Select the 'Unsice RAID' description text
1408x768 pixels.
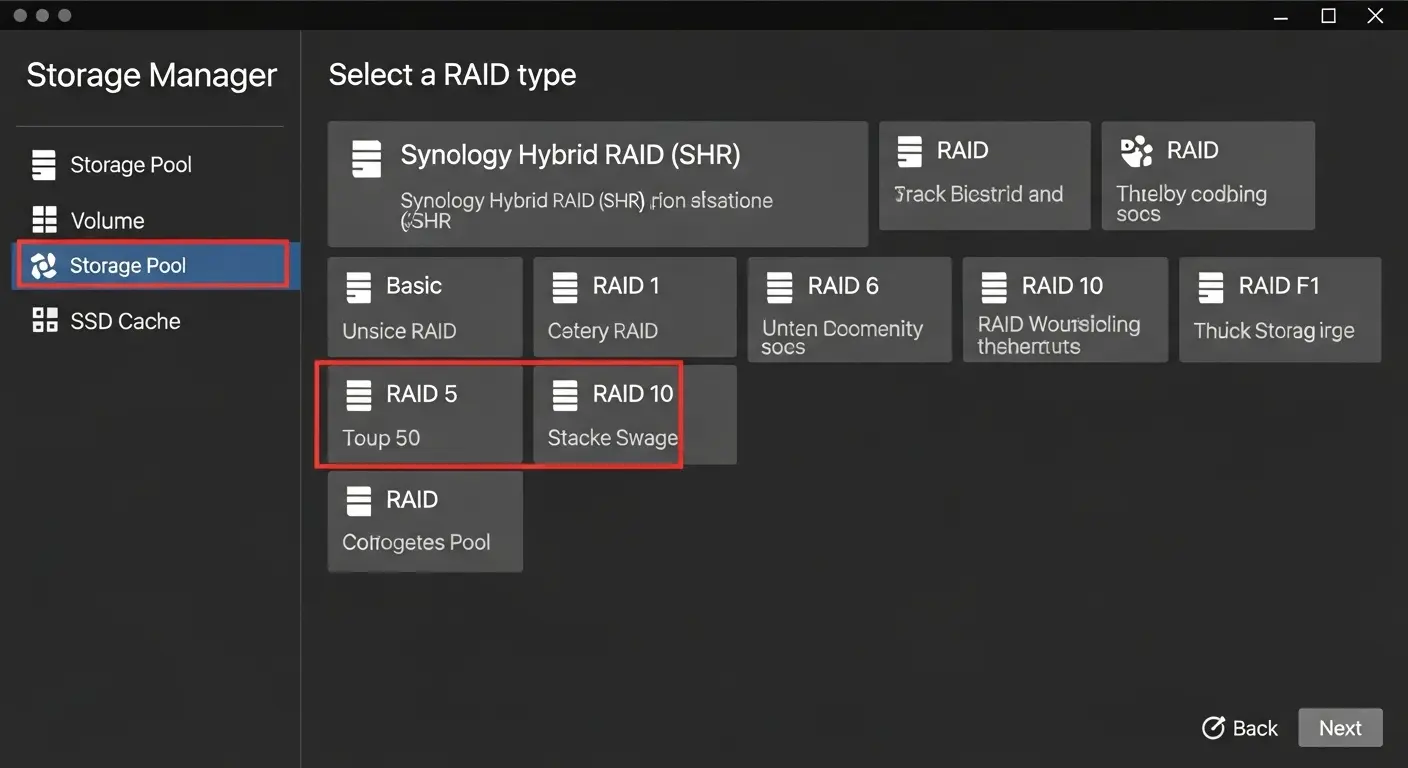click(x=399, y=331)
